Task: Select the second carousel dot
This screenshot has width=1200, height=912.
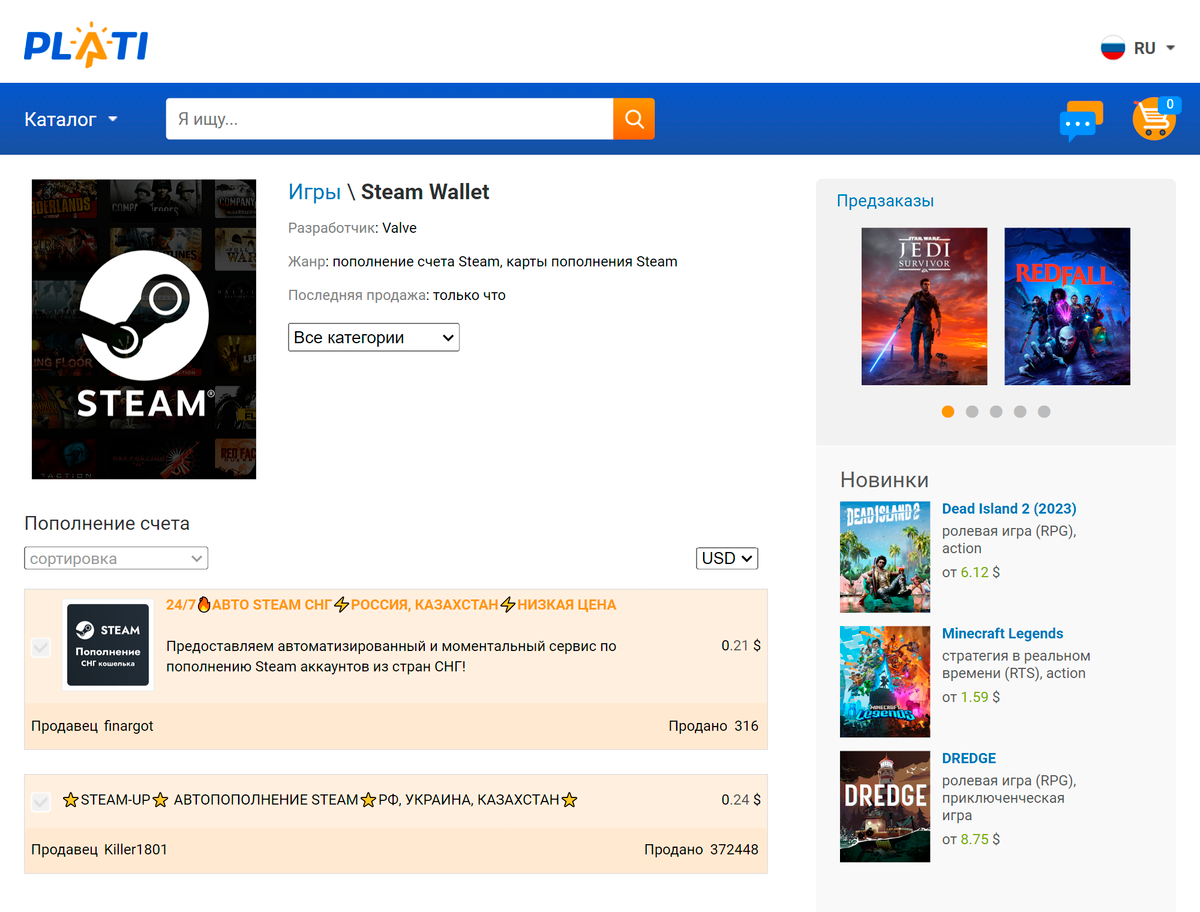Action: click(972, 411)
